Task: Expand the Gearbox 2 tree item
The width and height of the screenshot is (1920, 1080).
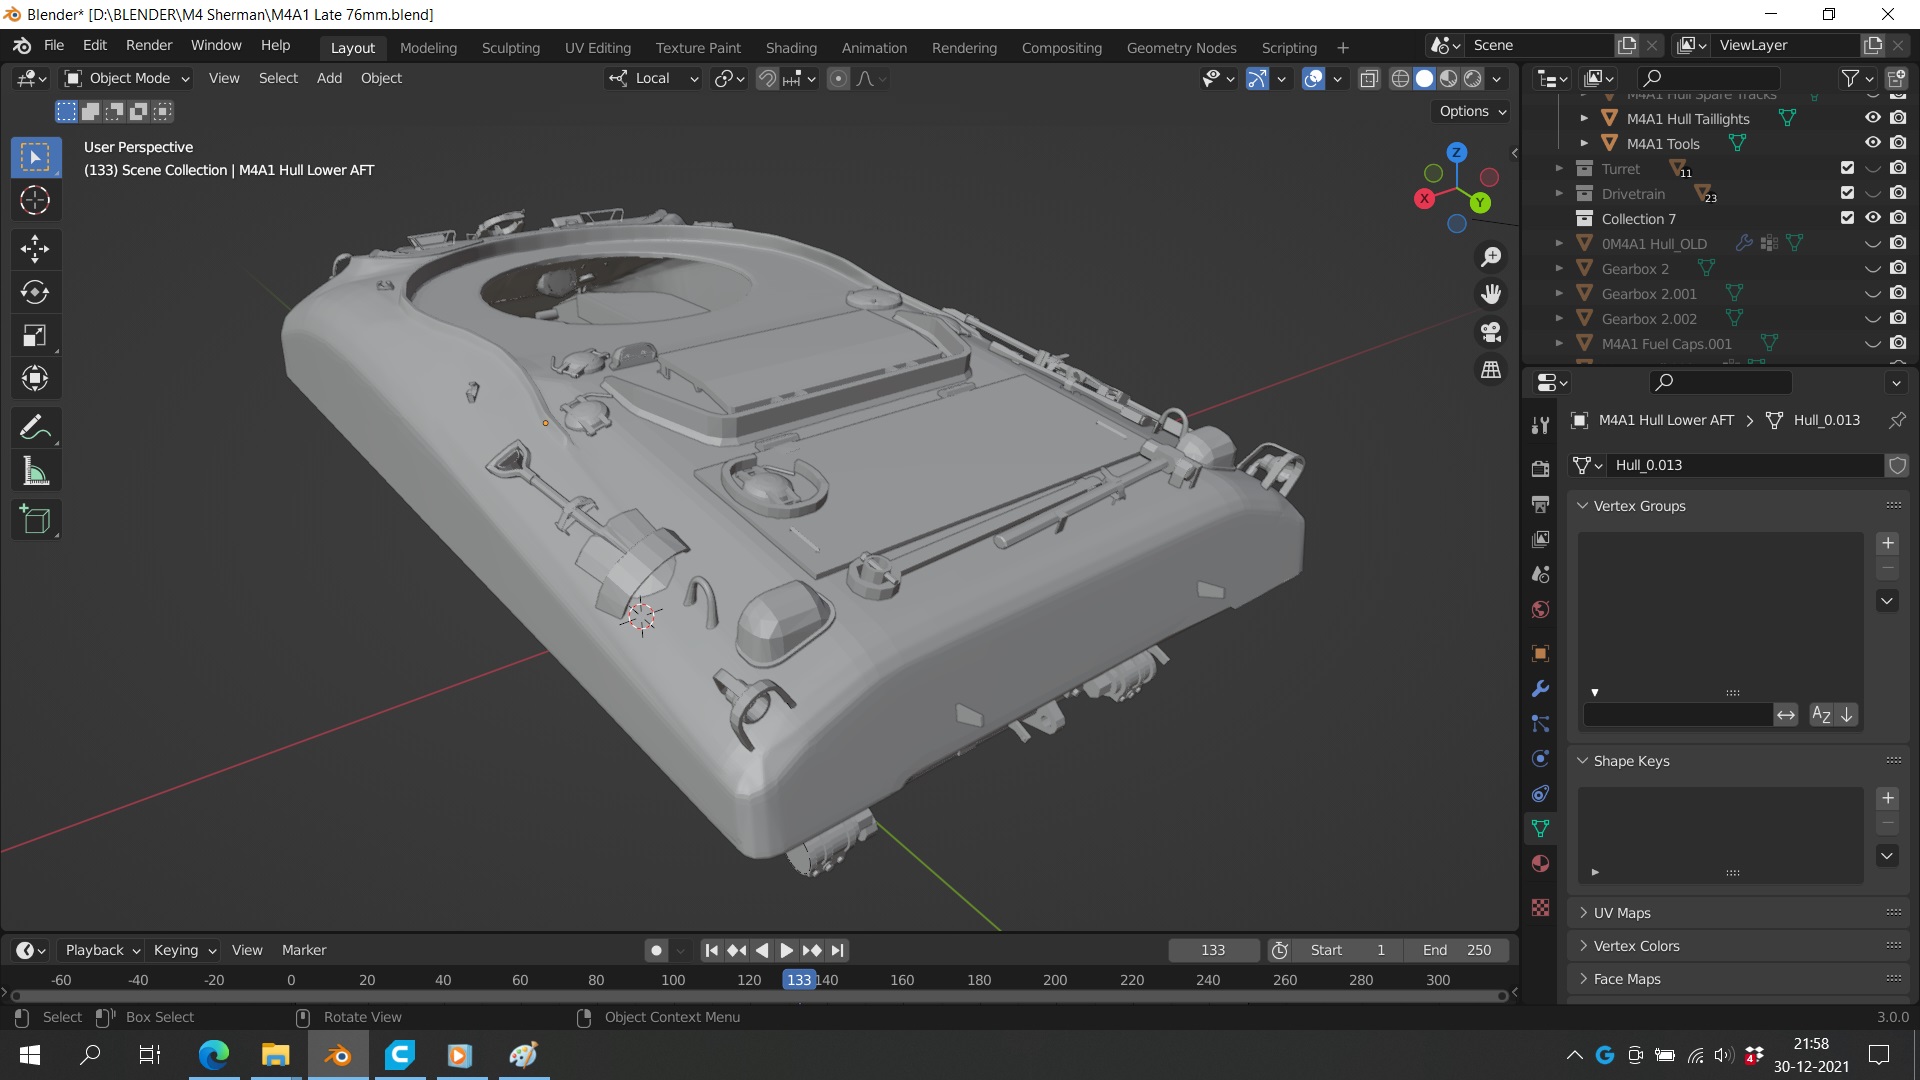Action: click(x=1559, y=269)
